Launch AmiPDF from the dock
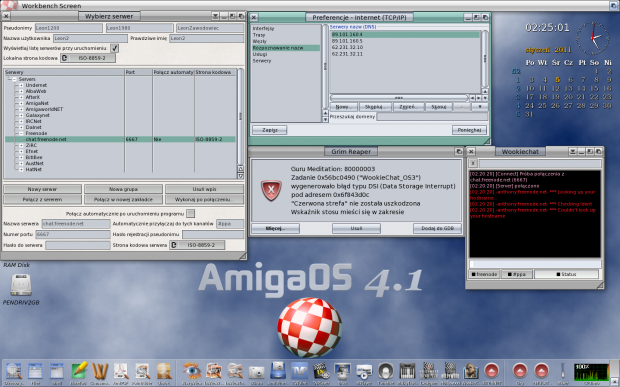620x387 pixels. coord(121,371)
